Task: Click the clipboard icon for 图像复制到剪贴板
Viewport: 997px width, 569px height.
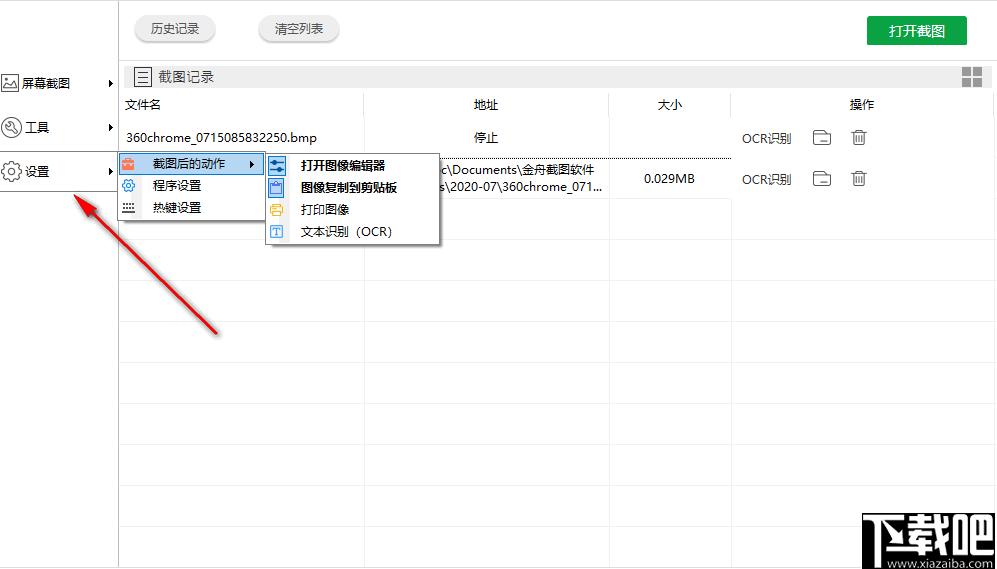Action: click(x=277, y=188)
